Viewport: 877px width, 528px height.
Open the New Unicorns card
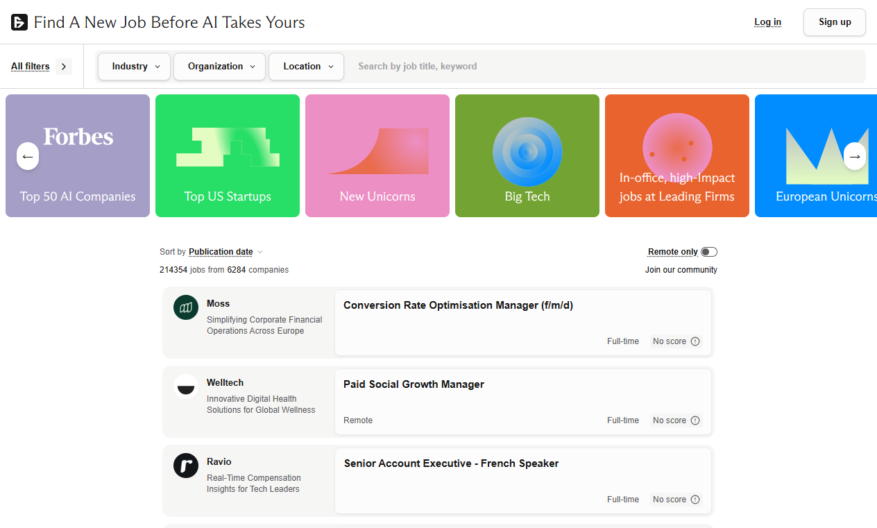(378, 155)
